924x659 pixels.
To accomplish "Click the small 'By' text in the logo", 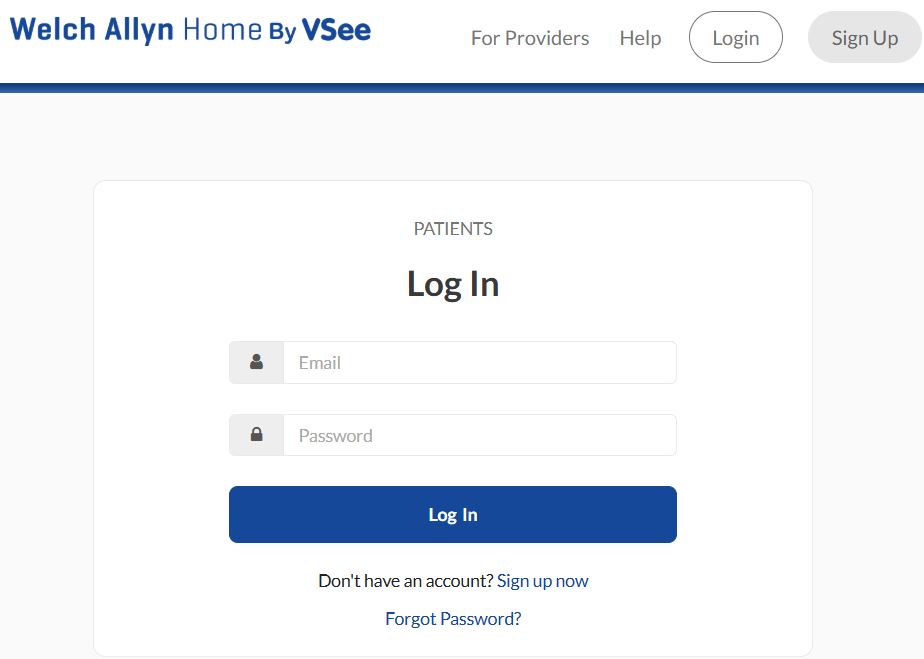I will (282, 32).
